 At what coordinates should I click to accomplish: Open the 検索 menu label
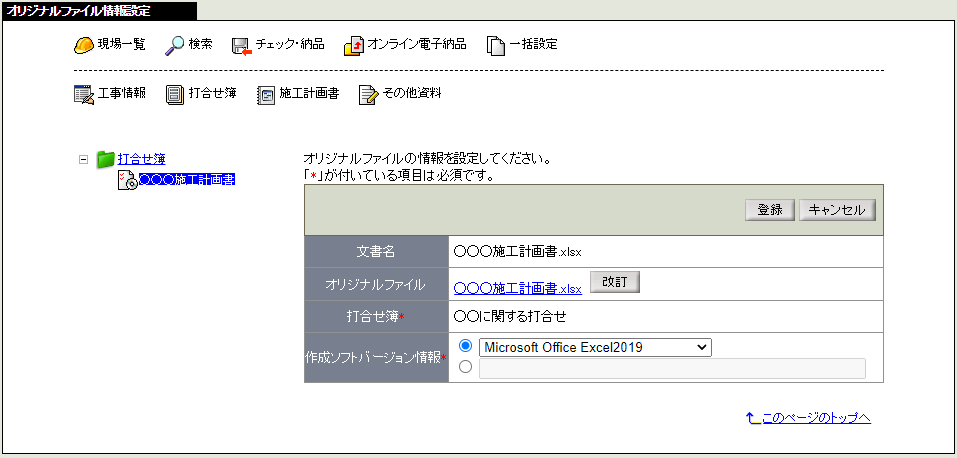click(200, 45)
